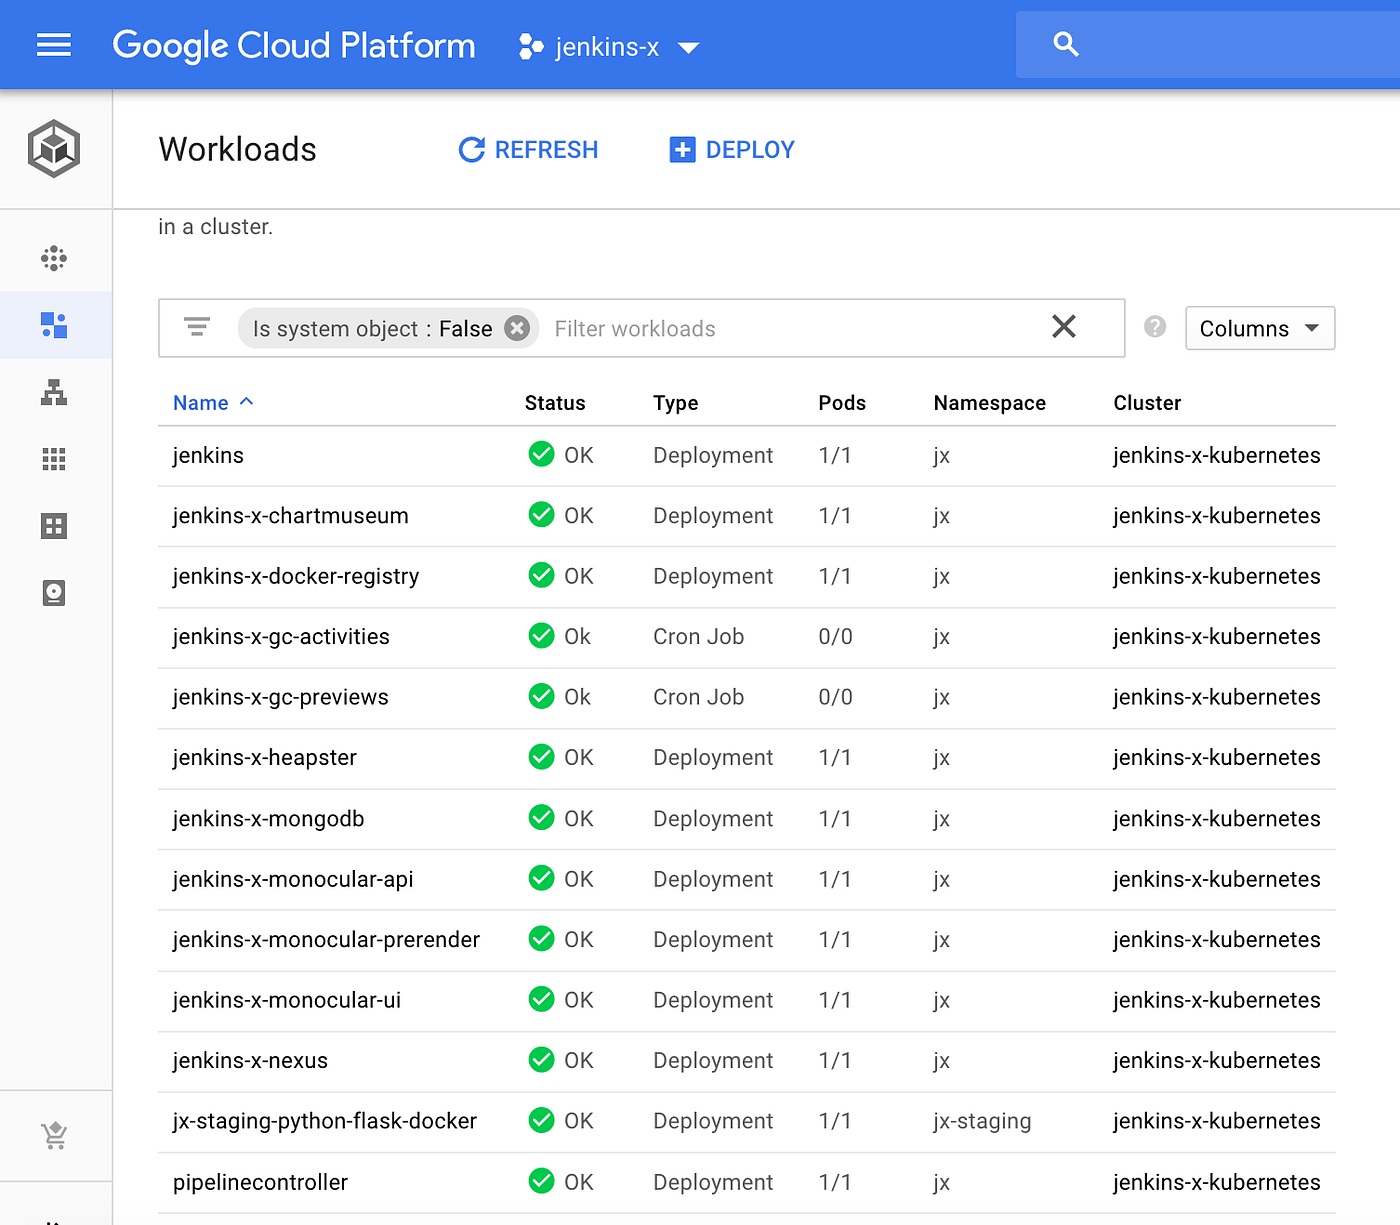Click the REFRESH button

[528, 150]
